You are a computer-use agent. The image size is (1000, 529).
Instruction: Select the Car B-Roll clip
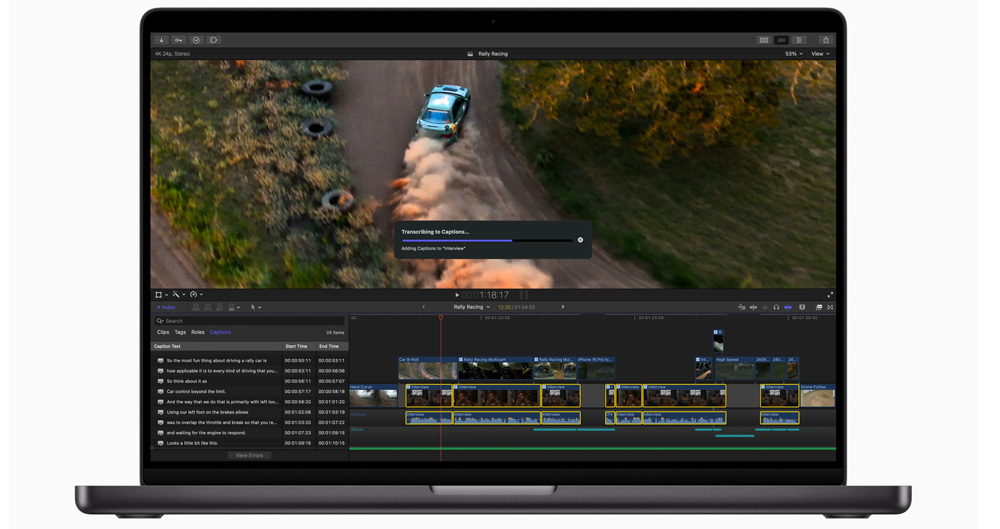point(427,369)
